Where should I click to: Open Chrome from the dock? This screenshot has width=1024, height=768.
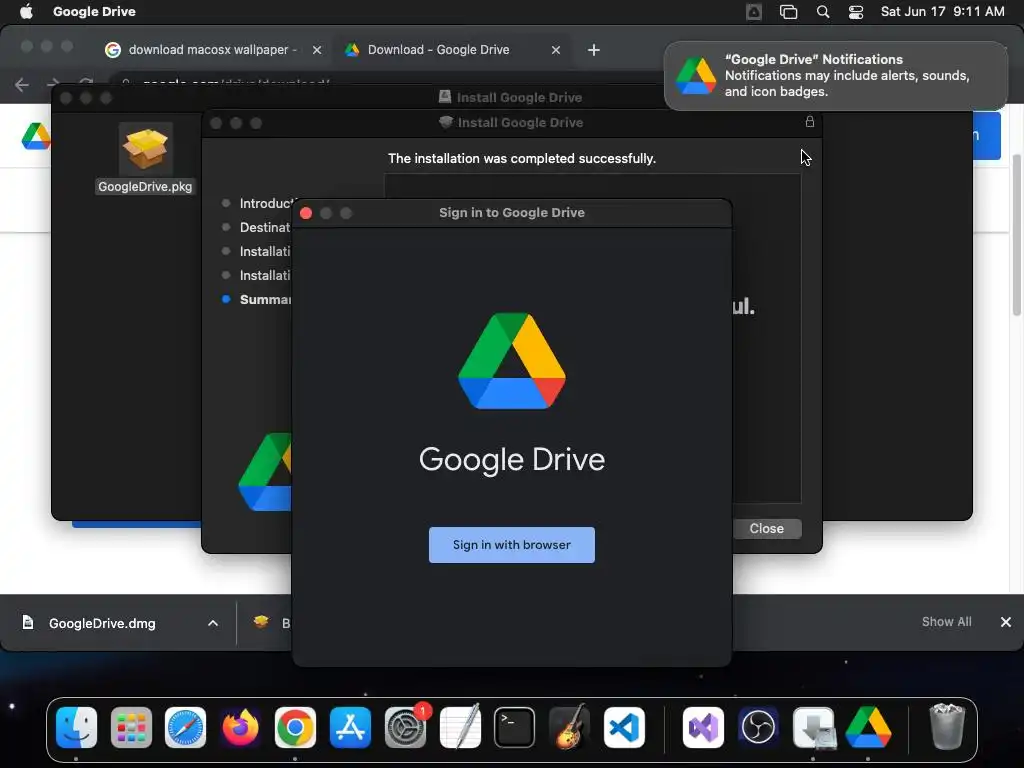tap(295, 727)
